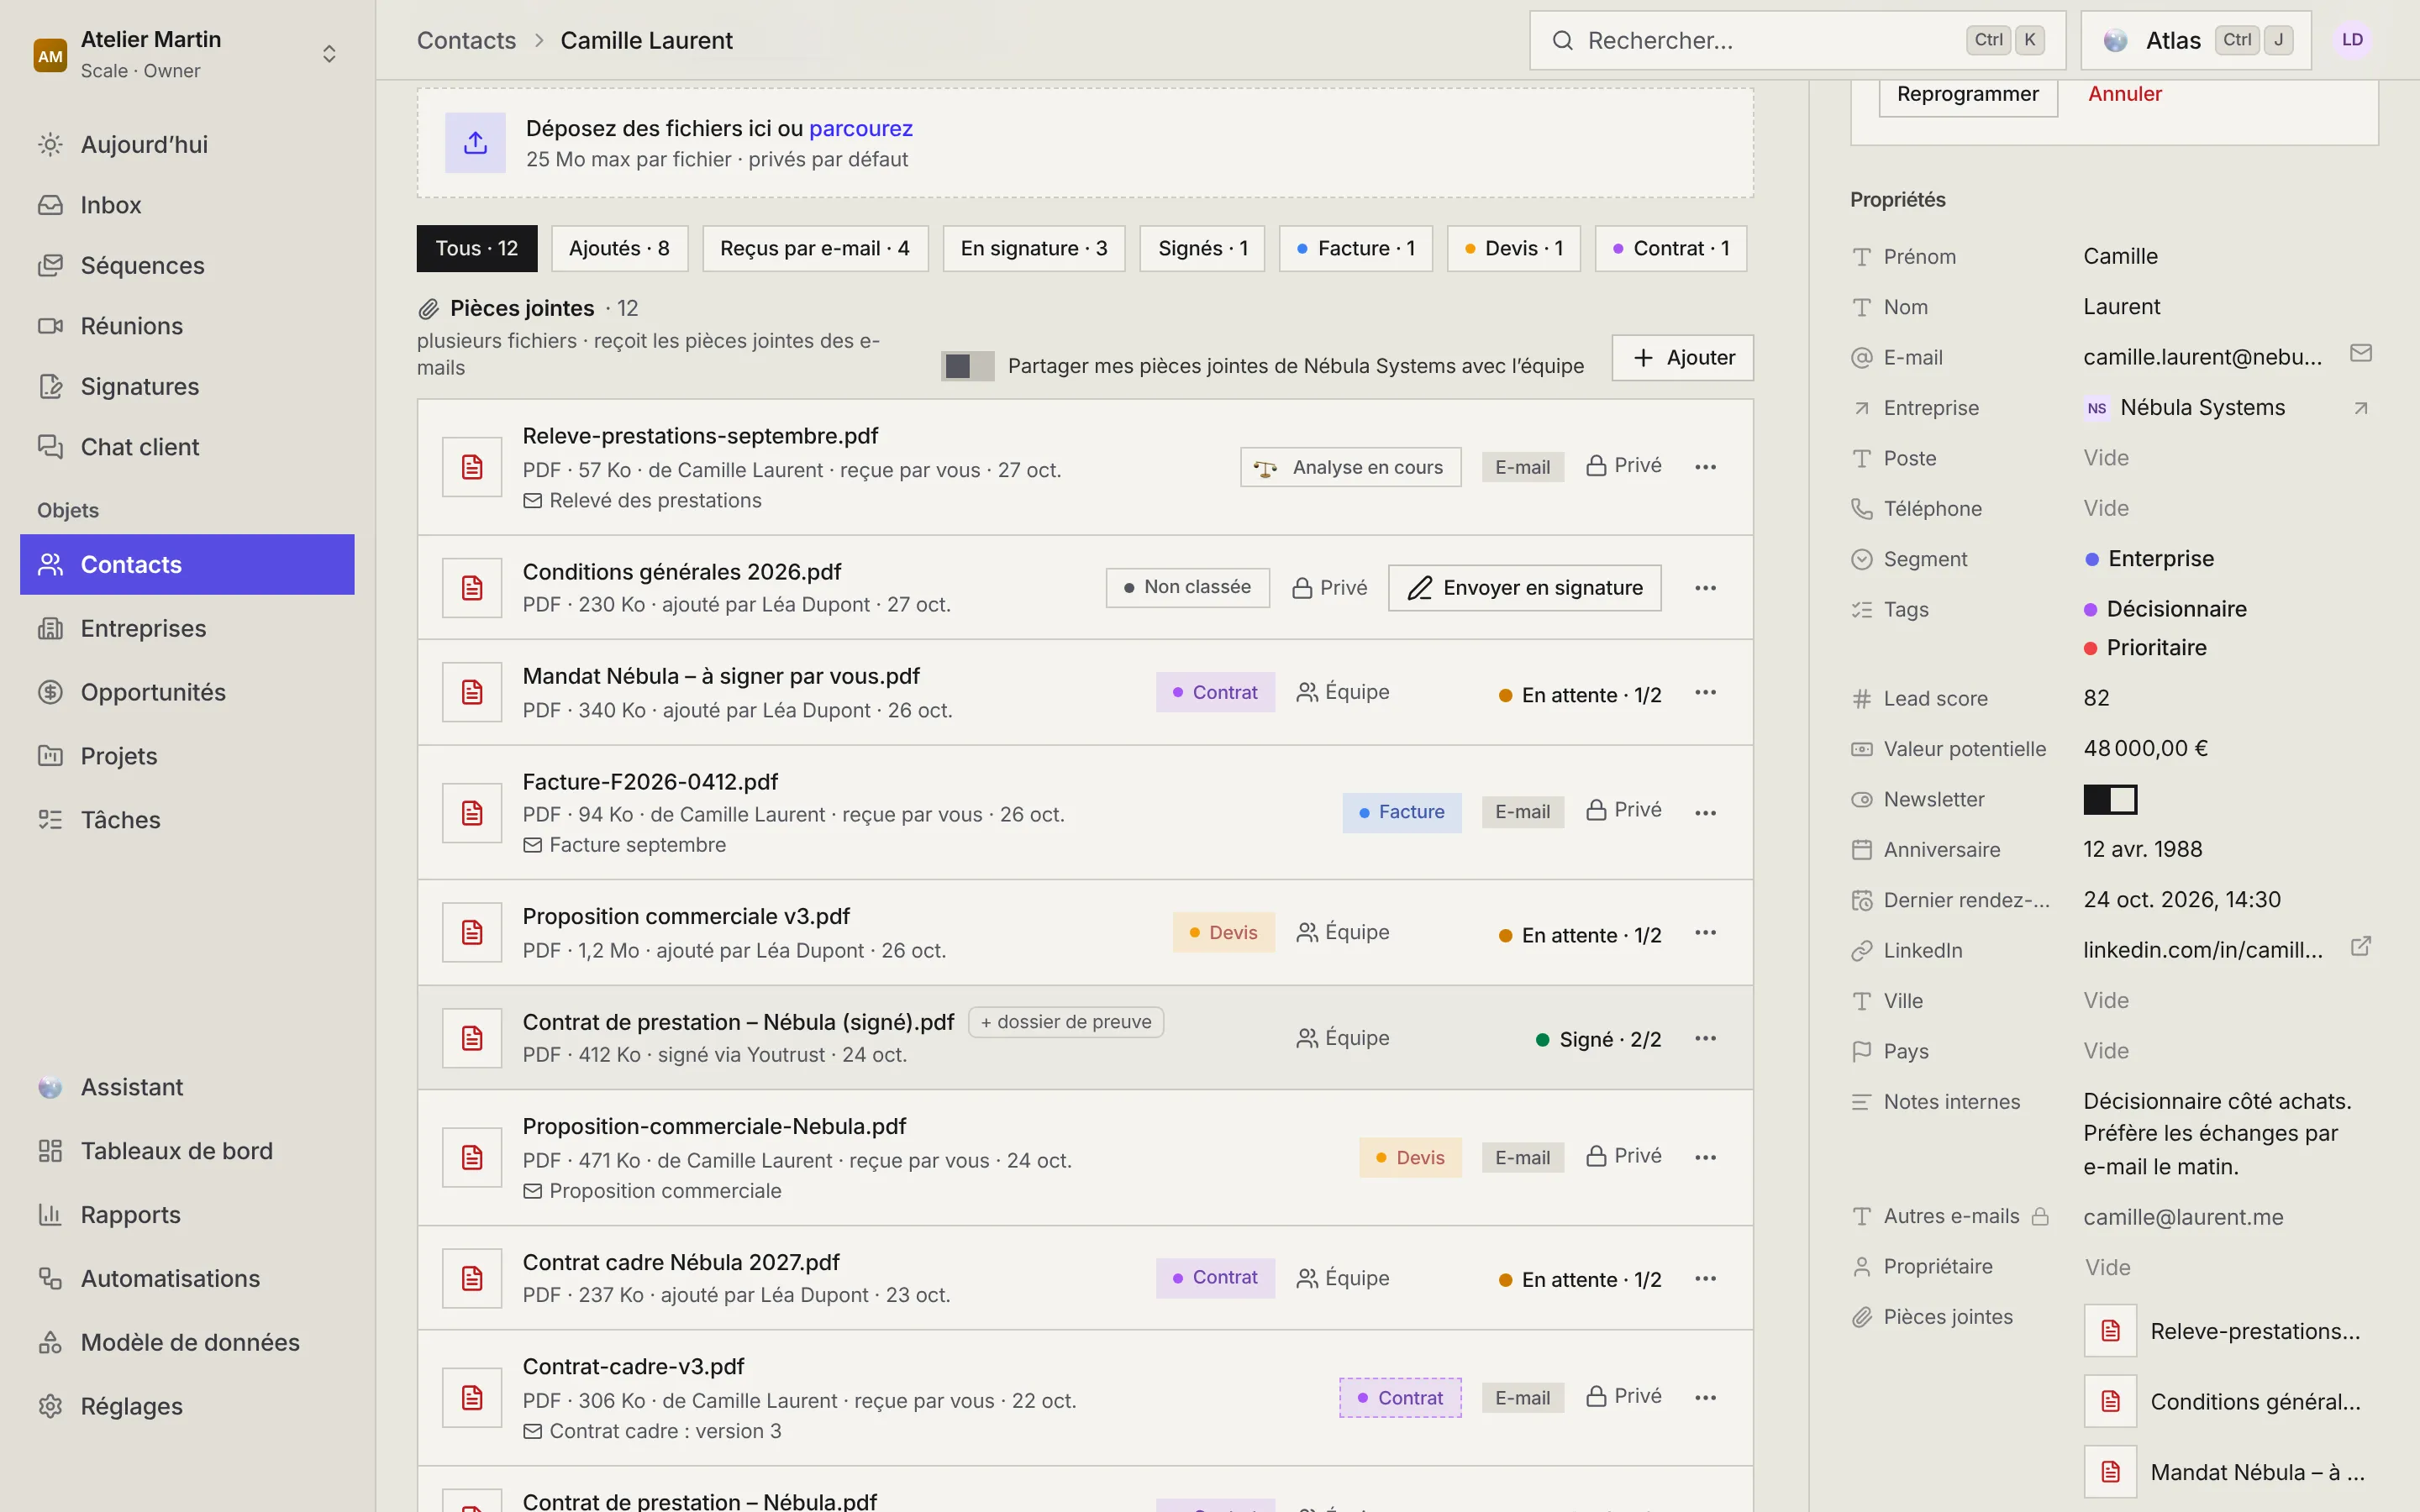Open Nébula Systems company arrow icon
The height and width of the screenshot is (1512, 2420).
click(x=2360, y=408)
